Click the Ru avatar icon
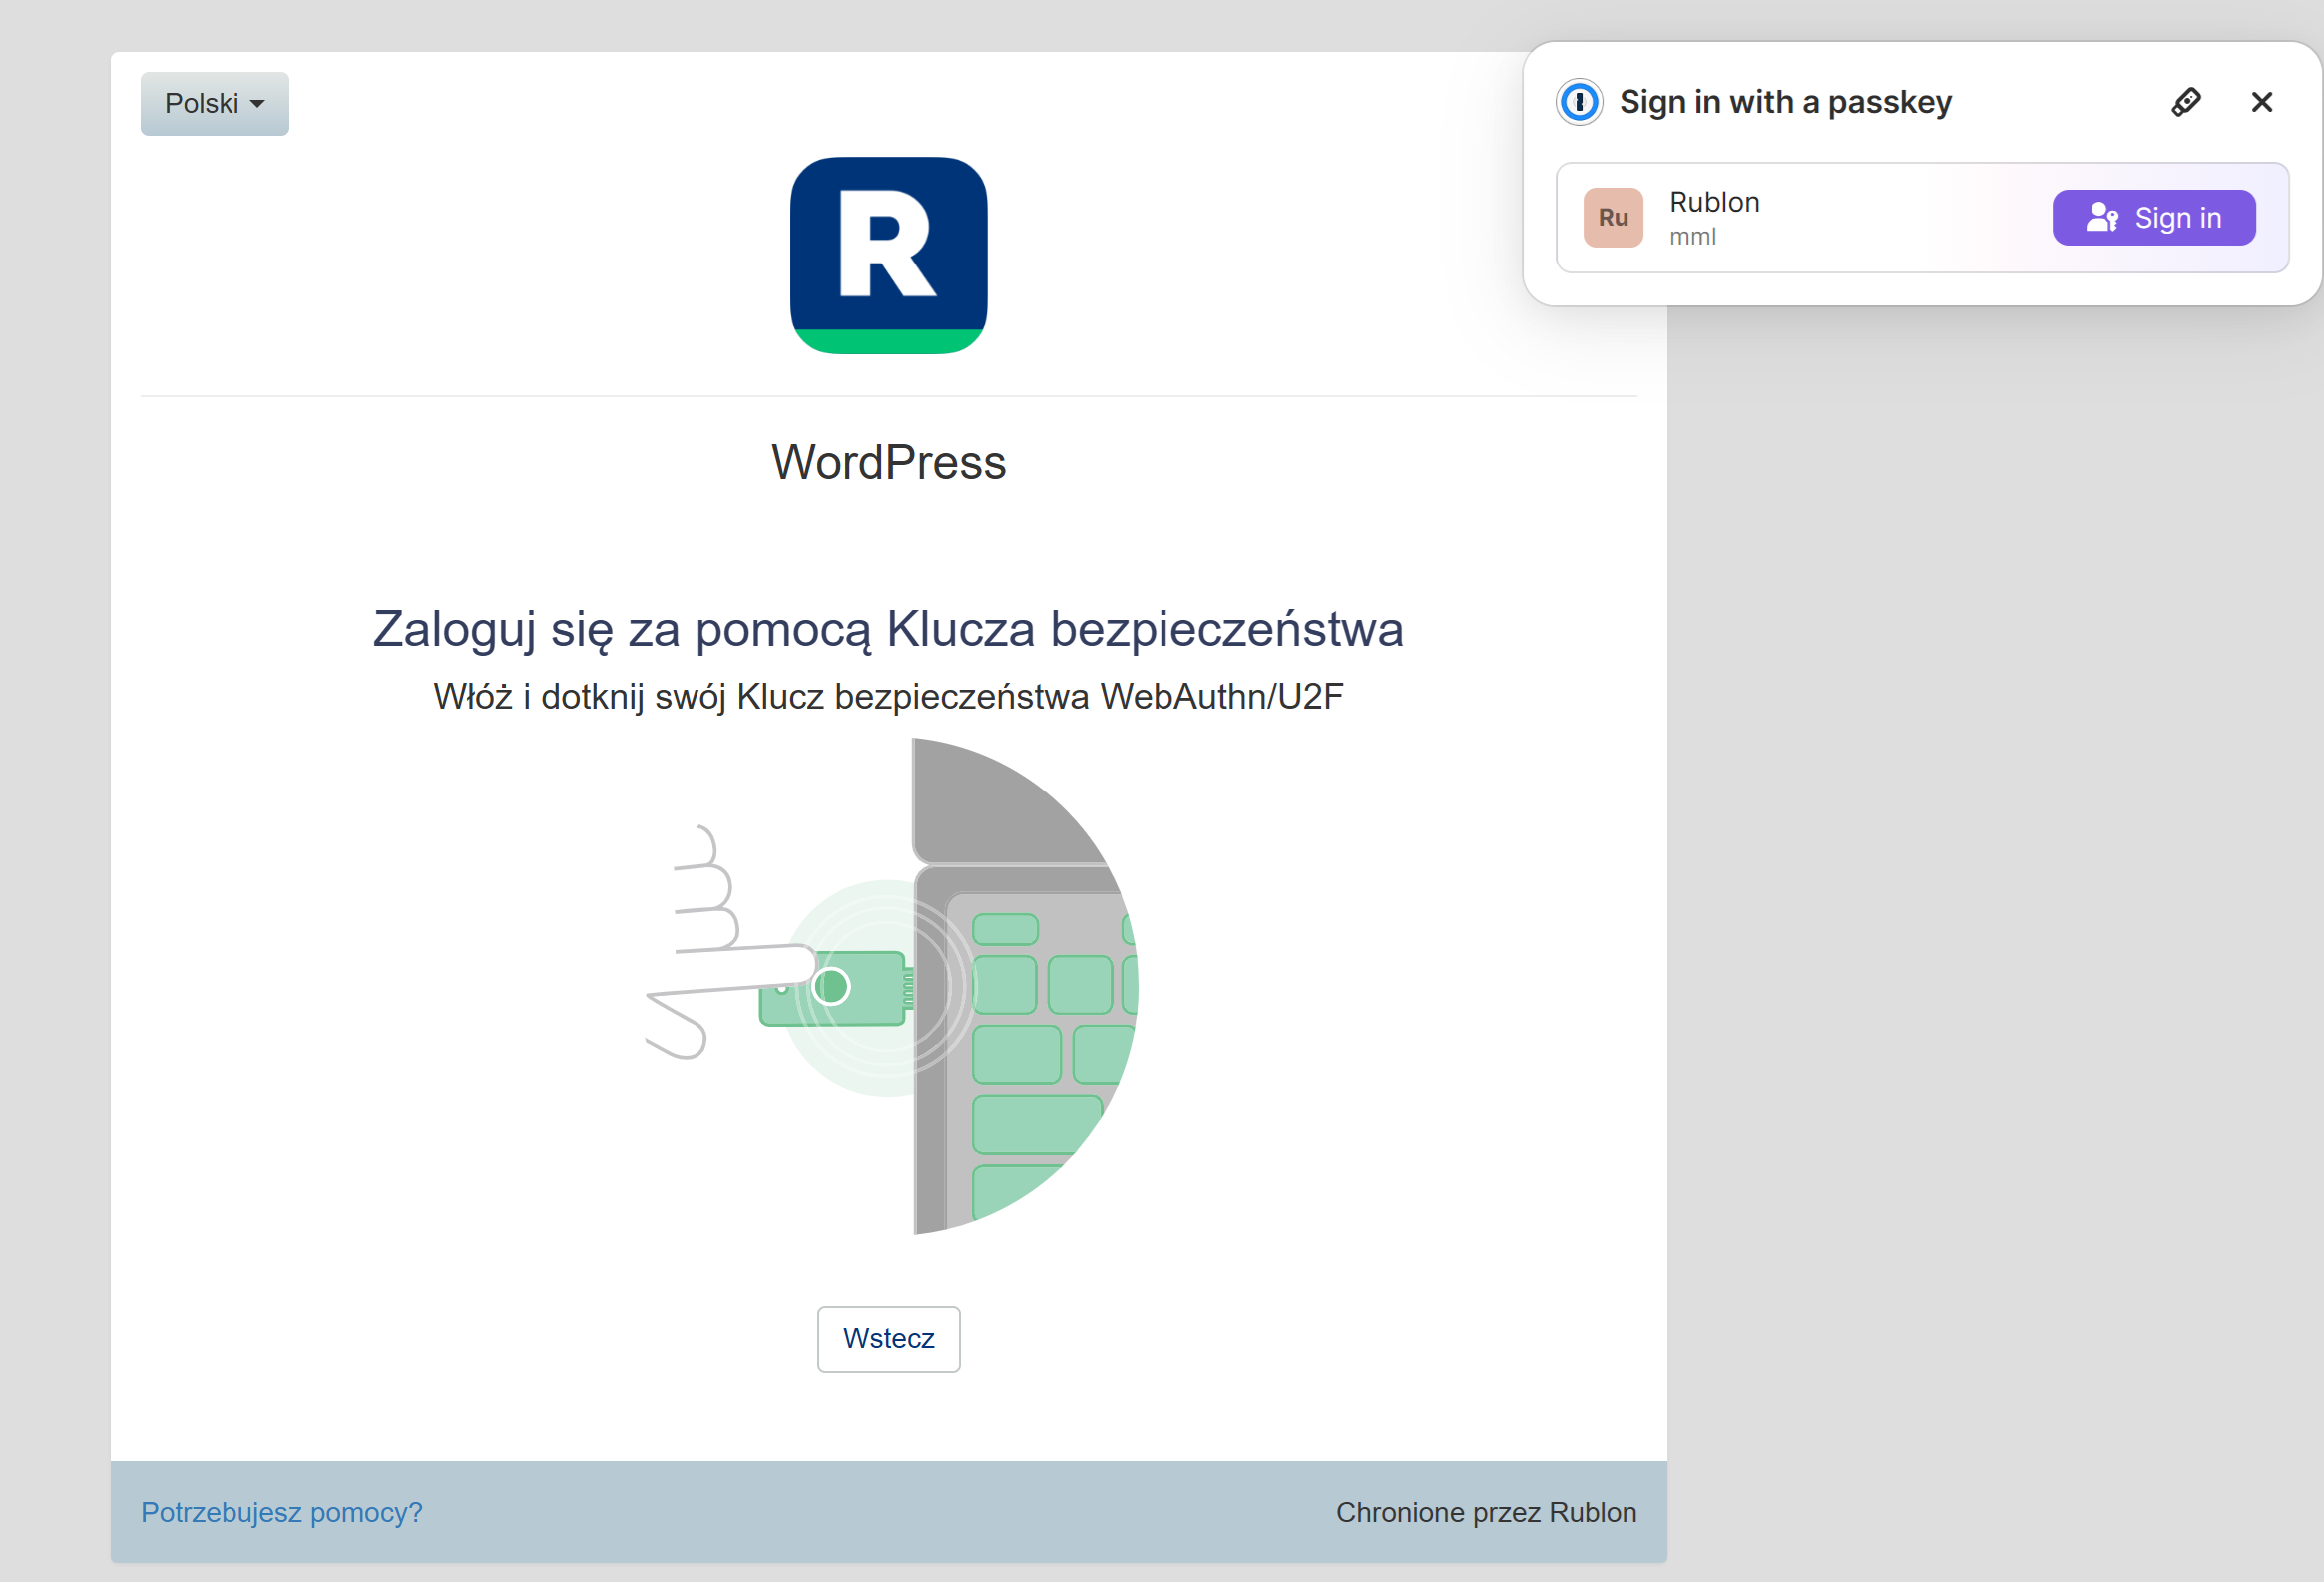The height and width of the screenshot is (1582, 2324). [1613, 217]
